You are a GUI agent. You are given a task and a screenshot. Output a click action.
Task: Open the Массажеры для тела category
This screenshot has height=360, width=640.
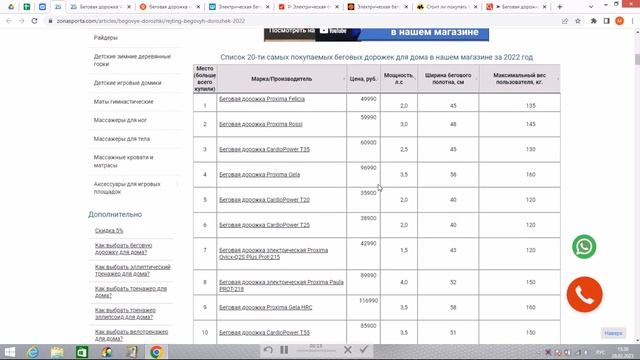pos(122,139)
